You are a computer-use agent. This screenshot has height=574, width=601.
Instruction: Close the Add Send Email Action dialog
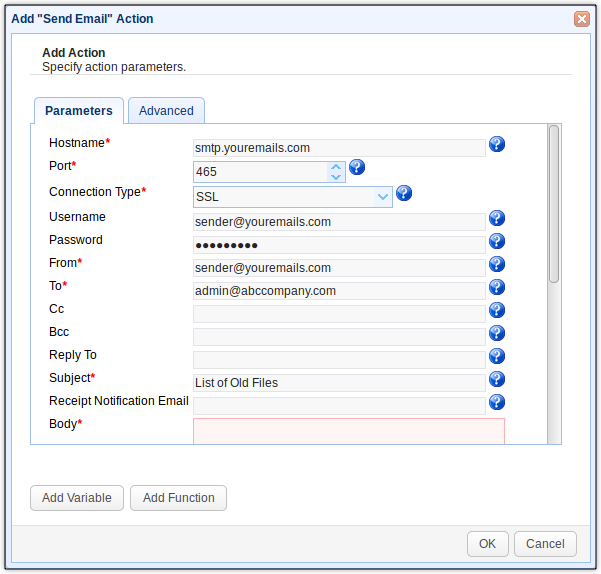click(581, 19)
